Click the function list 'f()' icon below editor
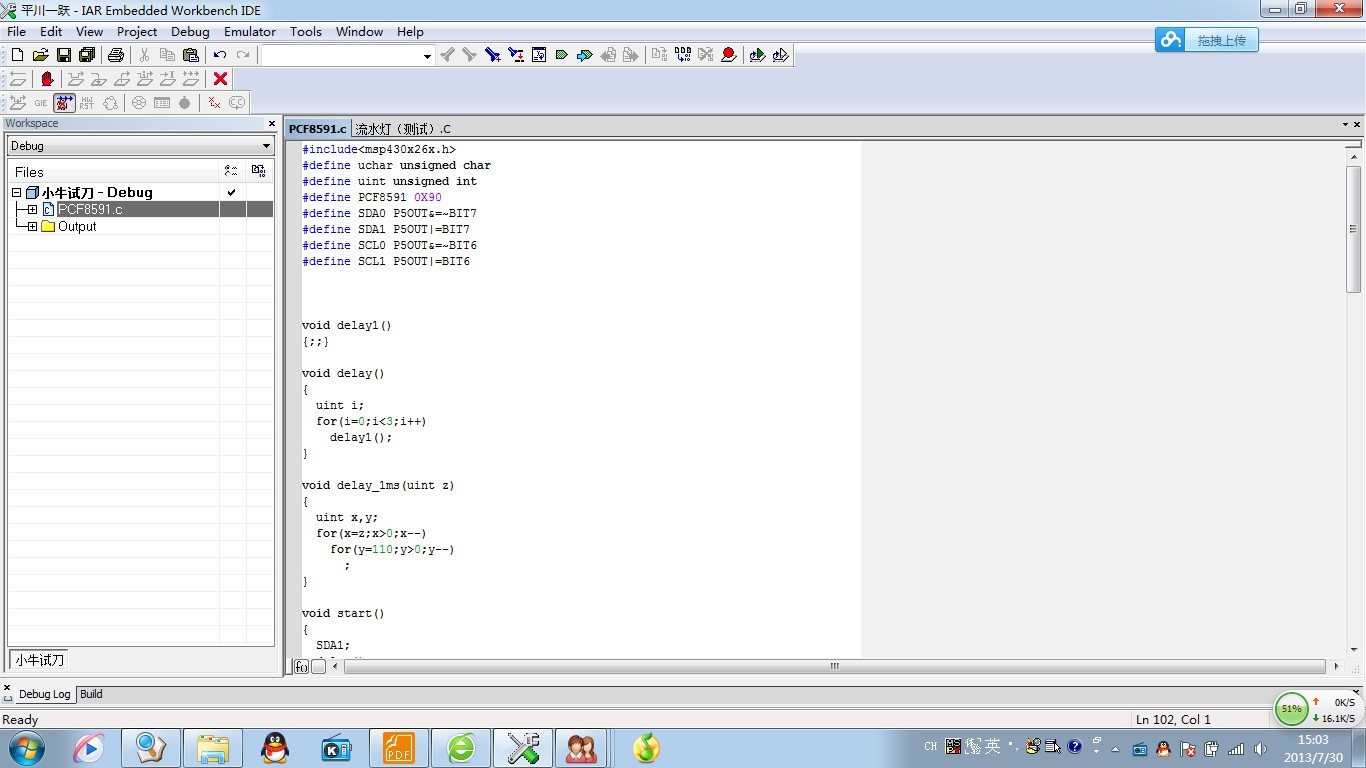This screenshot has width=1366, height=768. tap(301, 667)
